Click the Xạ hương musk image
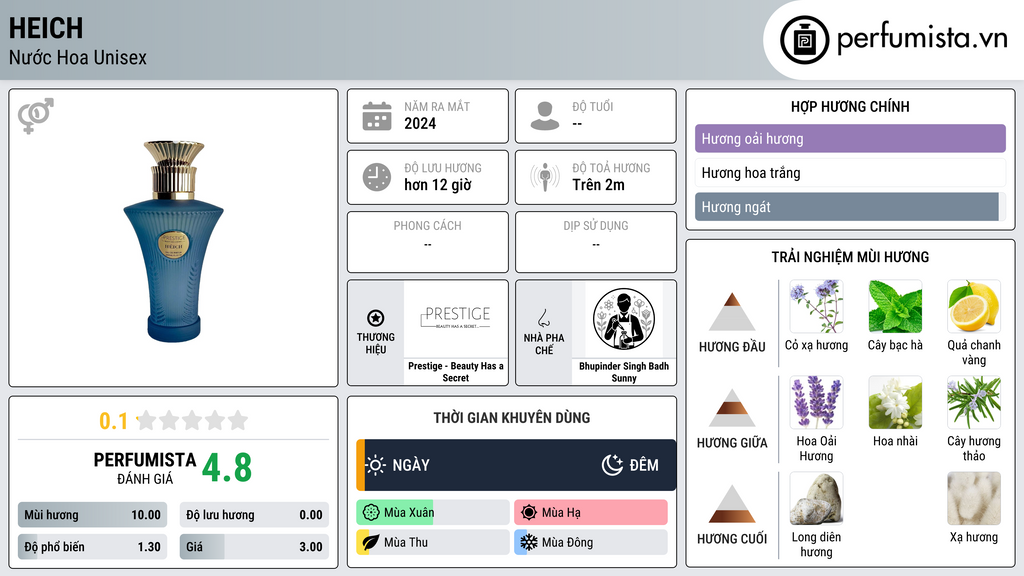Screen dimensions: 1024x576 pyautogui.click(x=974, y=498)
